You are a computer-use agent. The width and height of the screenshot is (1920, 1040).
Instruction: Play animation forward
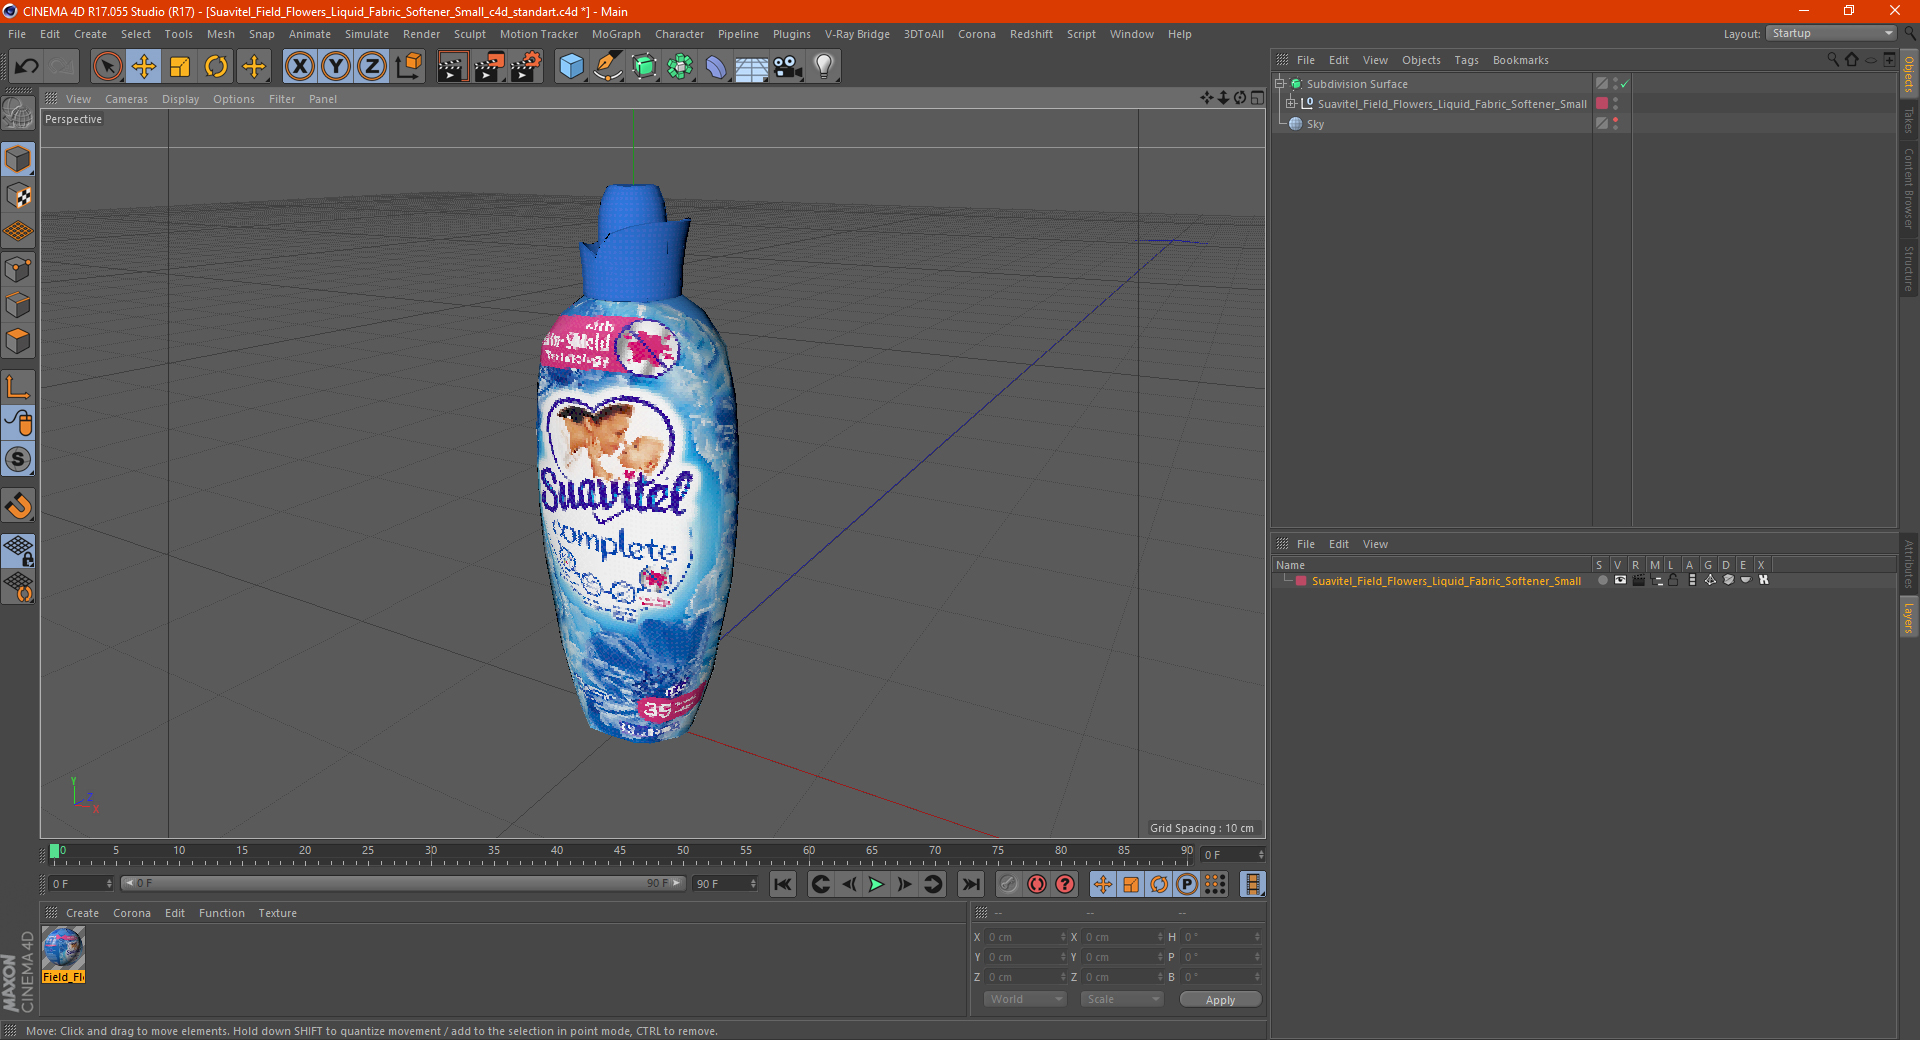876,884
